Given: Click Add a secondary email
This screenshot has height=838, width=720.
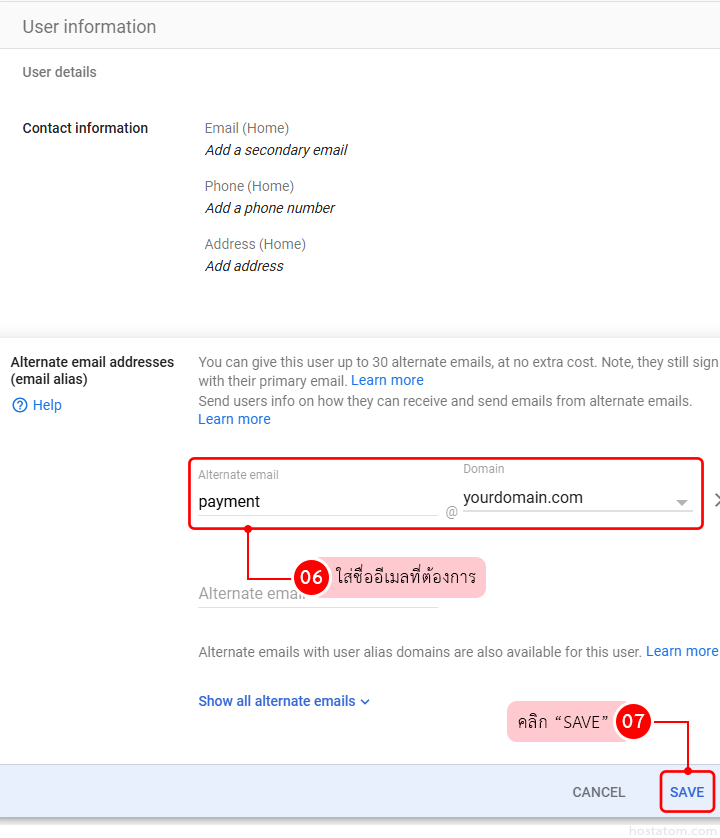Looking at the screenshot, I should point(276,150).
